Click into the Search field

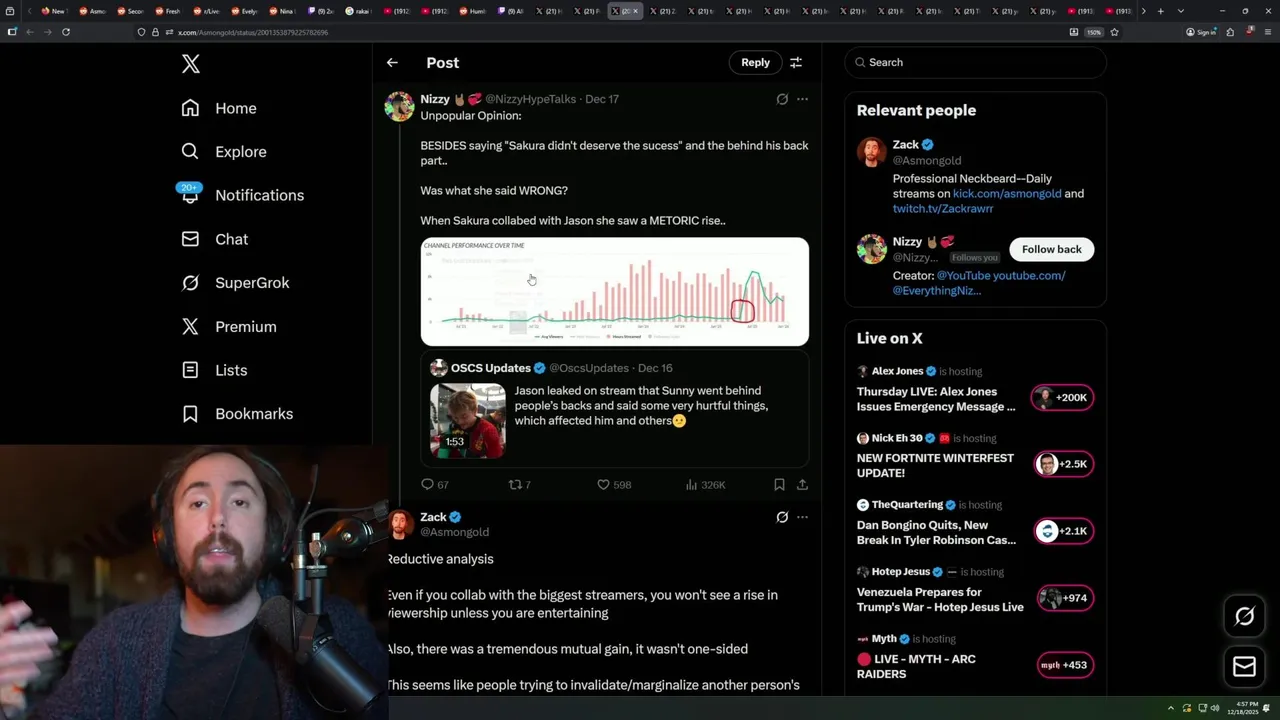pos(975,62)
